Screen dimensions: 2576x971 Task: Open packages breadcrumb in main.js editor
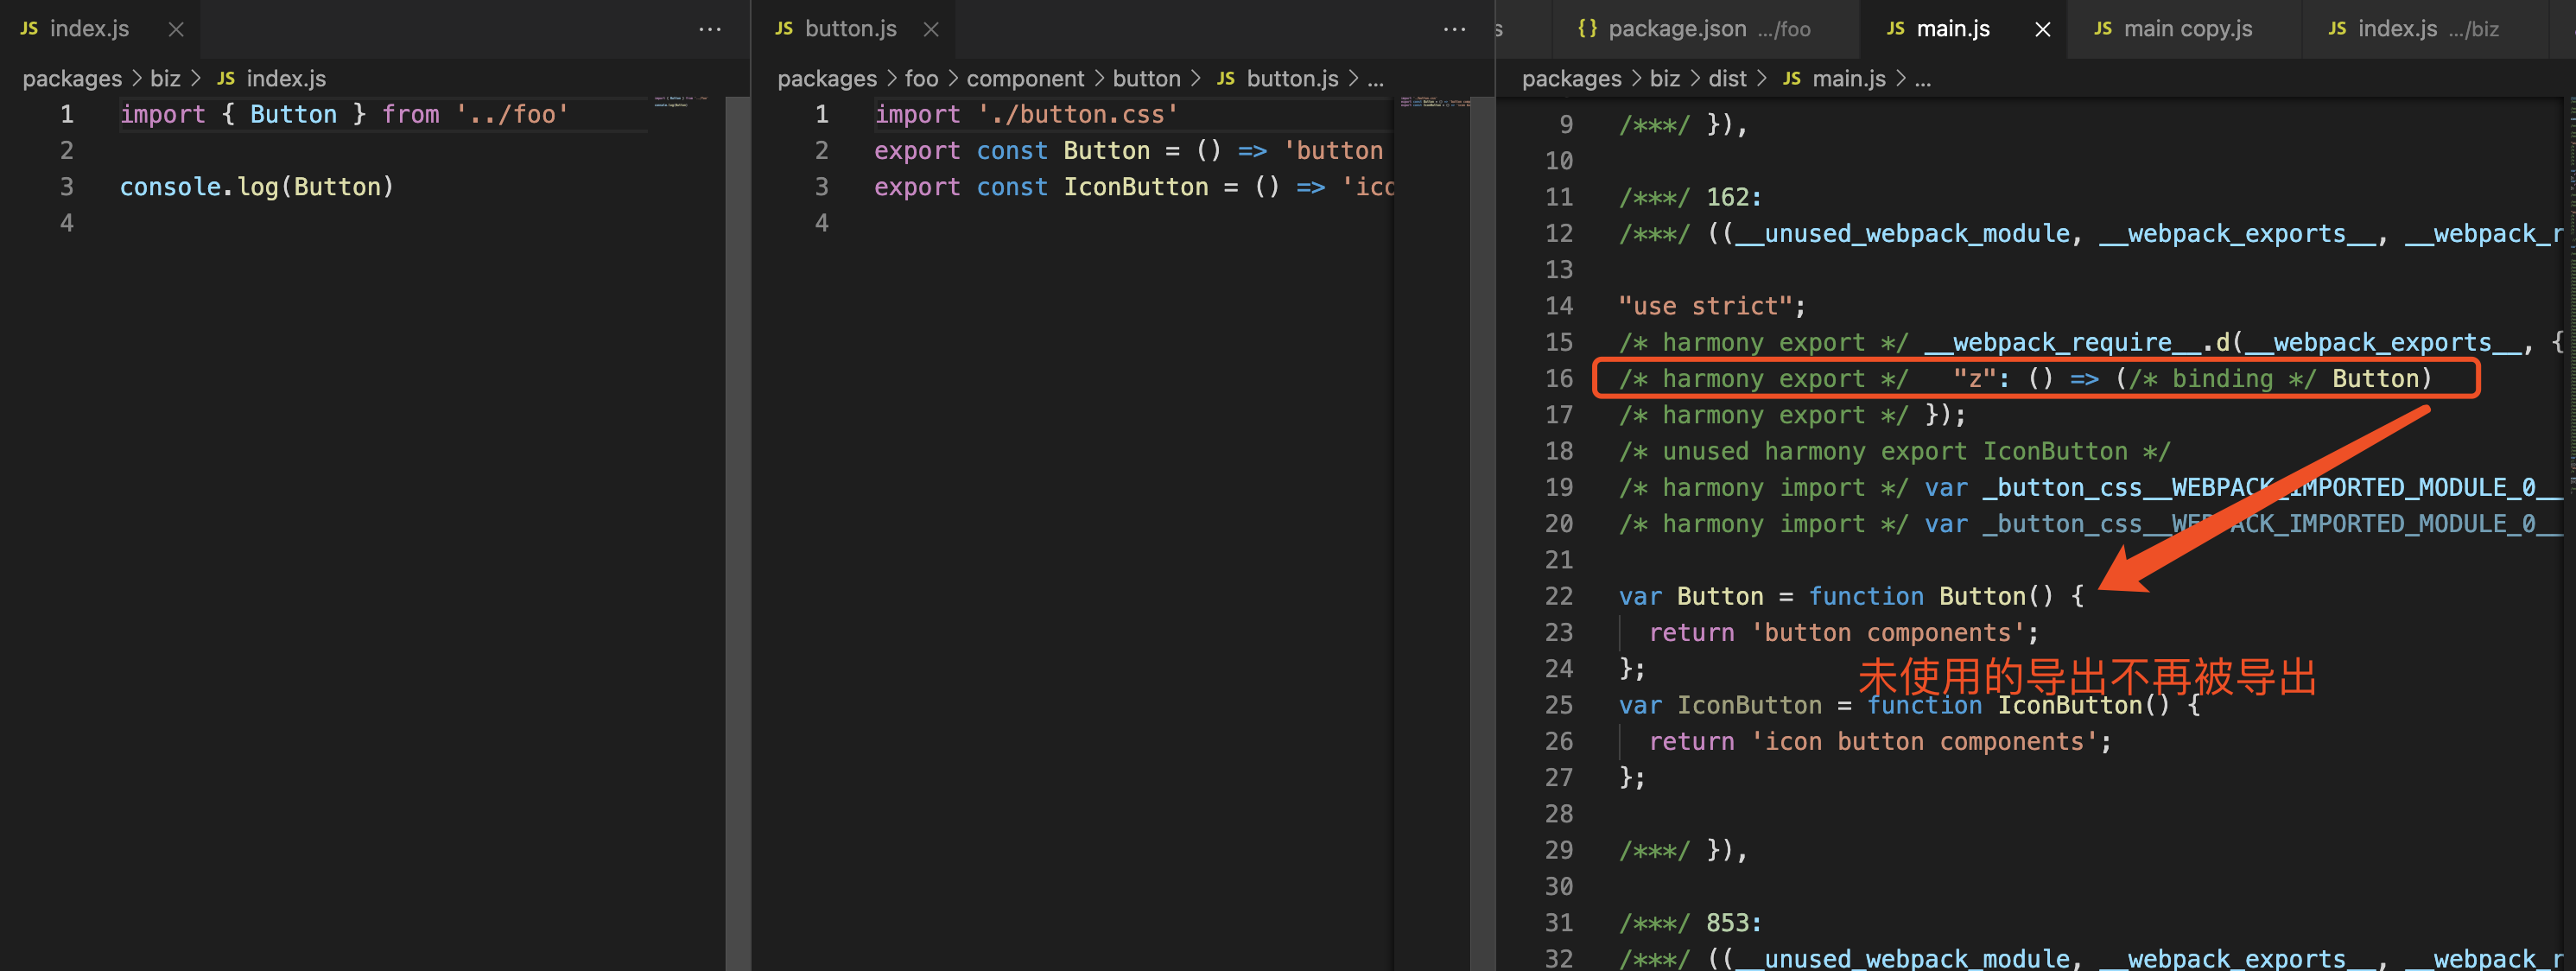1571,78
